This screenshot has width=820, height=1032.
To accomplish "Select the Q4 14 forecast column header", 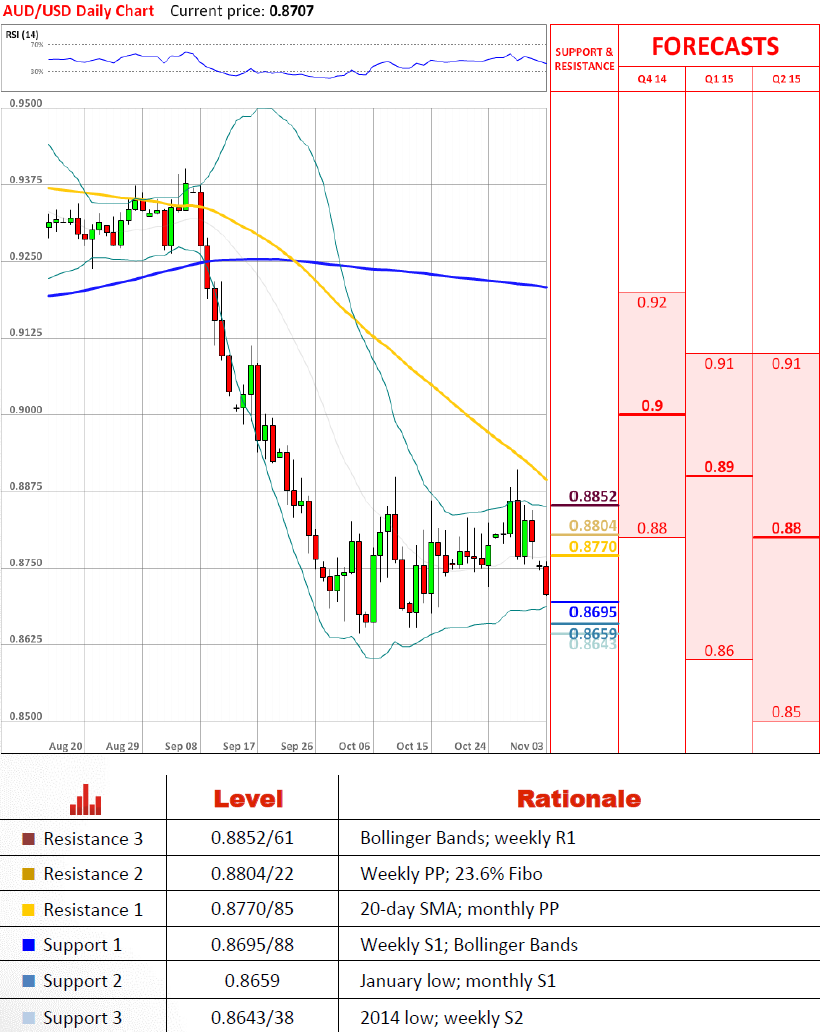I will [x=652, y=79].
